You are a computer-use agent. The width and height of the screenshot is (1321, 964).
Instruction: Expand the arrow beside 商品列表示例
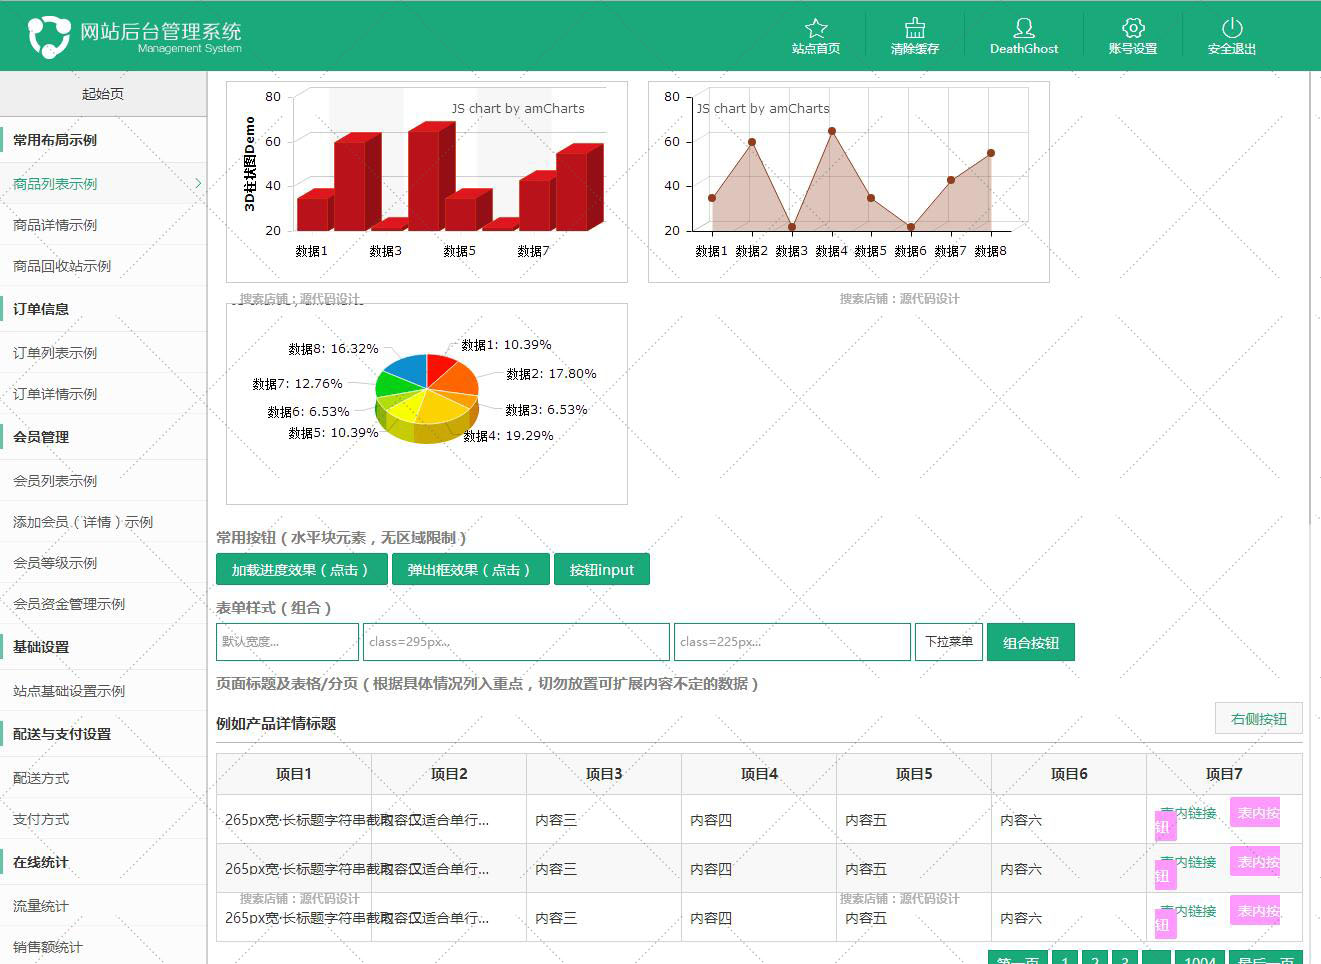[x=198, y=184]
